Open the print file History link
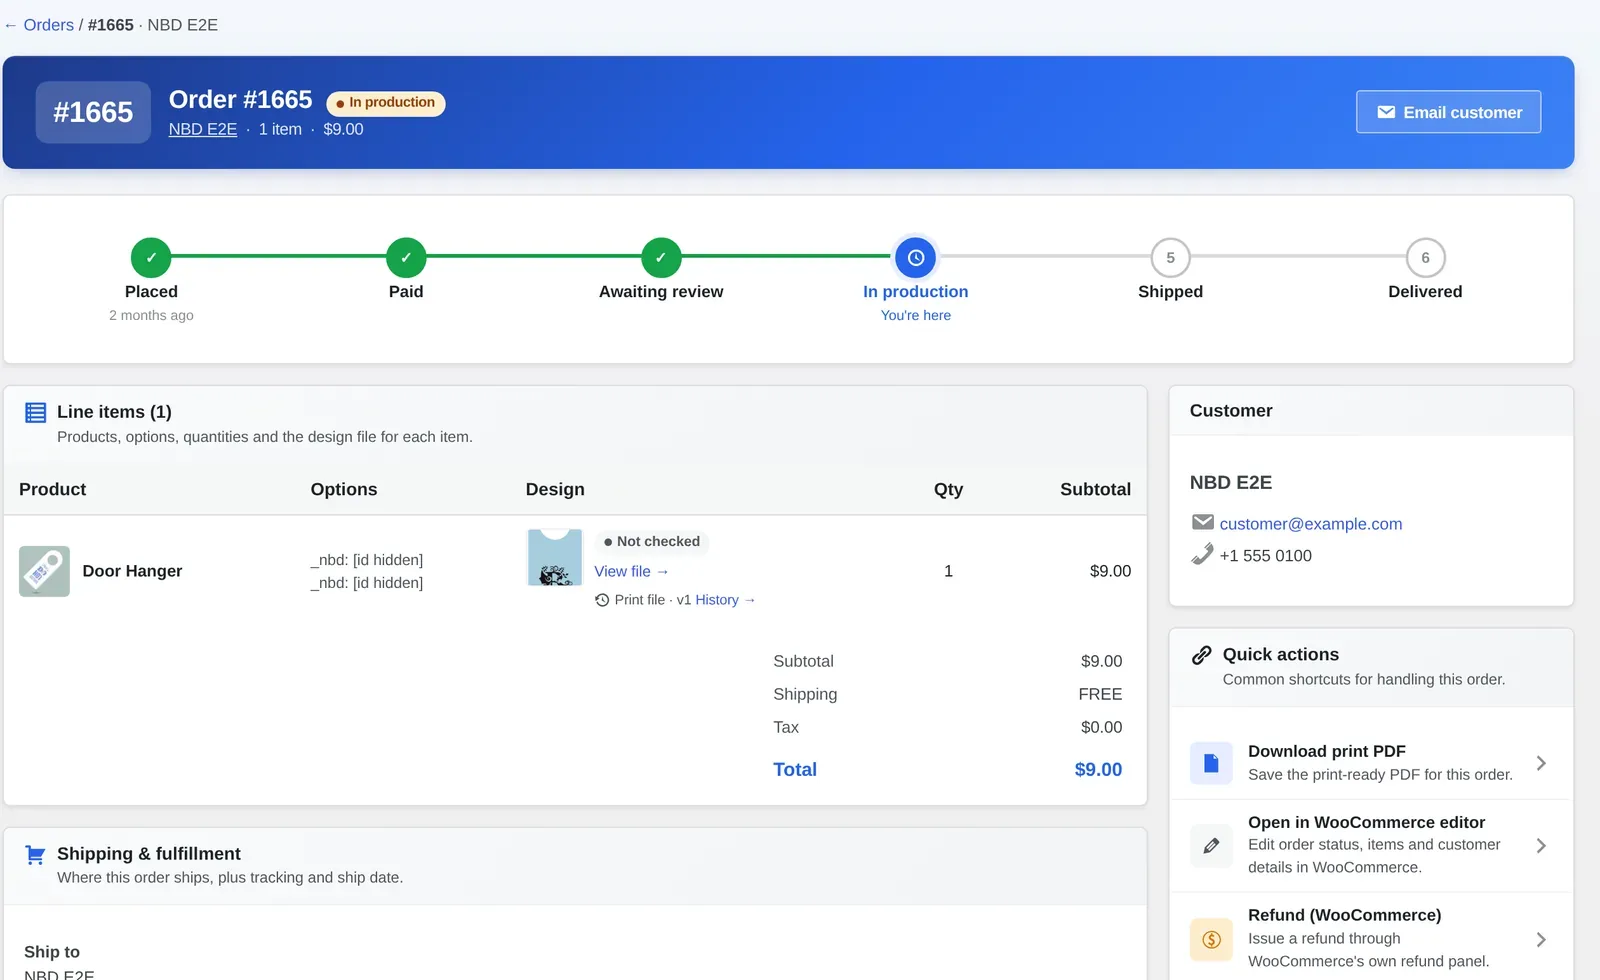 click(725, 600)
